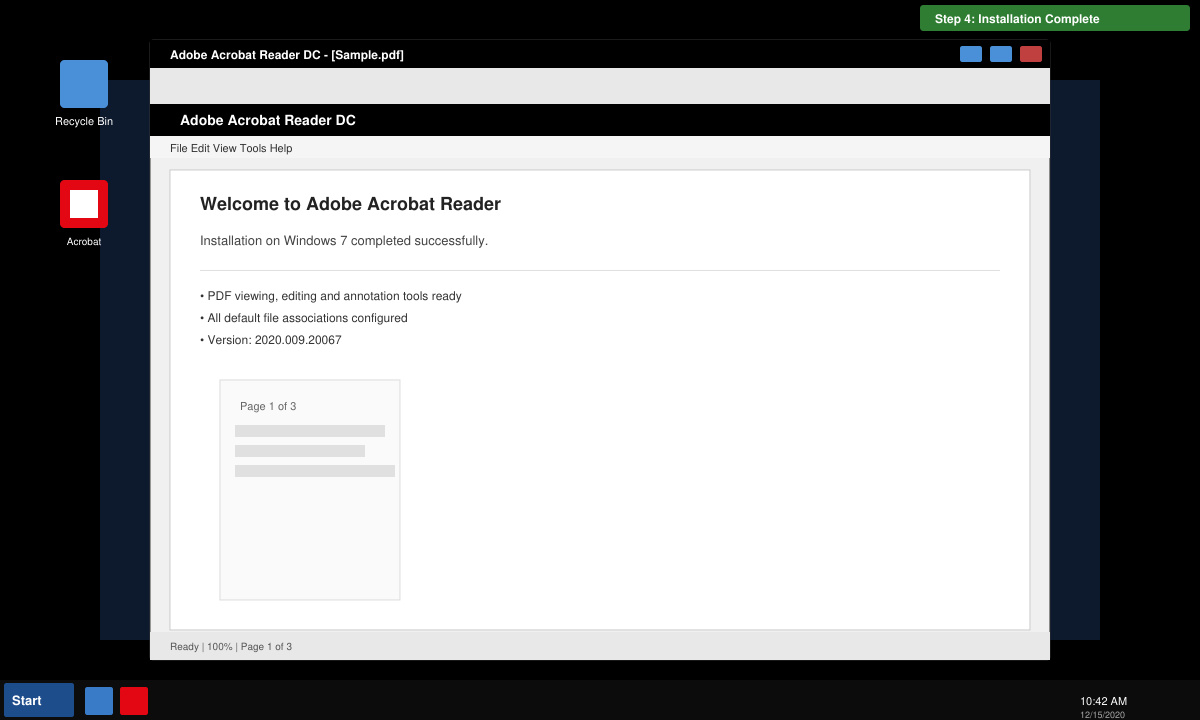This screenshot has width=1200, height=720.
Task: Click the Version: 2020.009.20067 line
Action: click(x=271, y=340)
